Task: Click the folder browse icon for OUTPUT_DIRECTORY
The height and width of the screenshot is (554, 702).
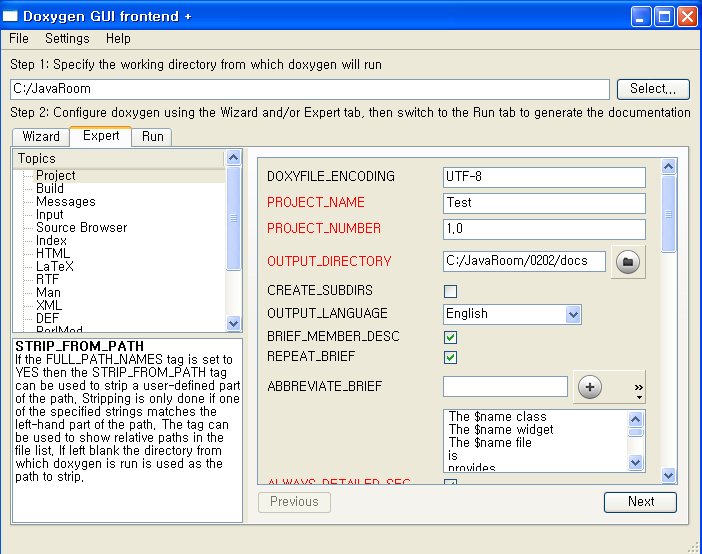Action: pos(628,262)
